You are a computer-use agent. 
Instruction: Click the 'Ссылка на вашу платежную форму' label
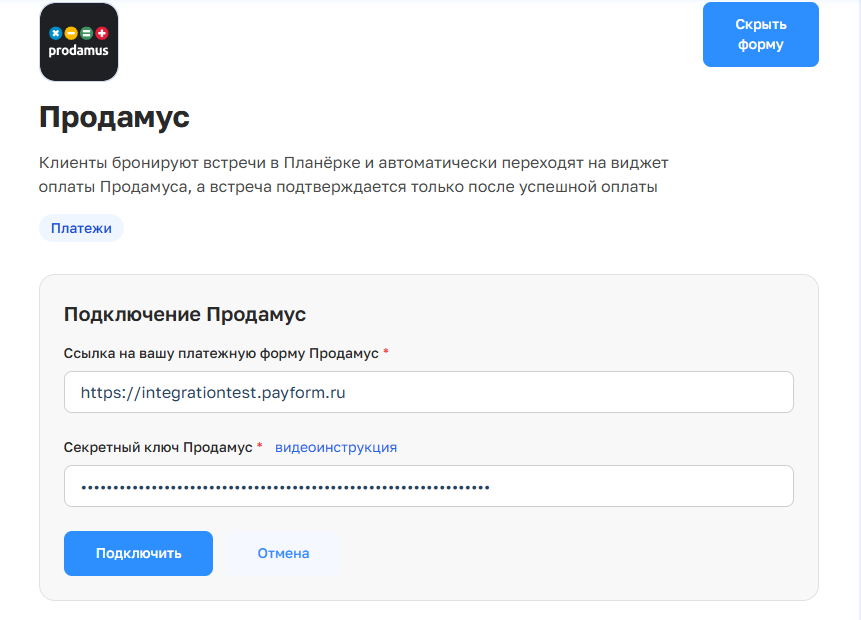[220, 354]
